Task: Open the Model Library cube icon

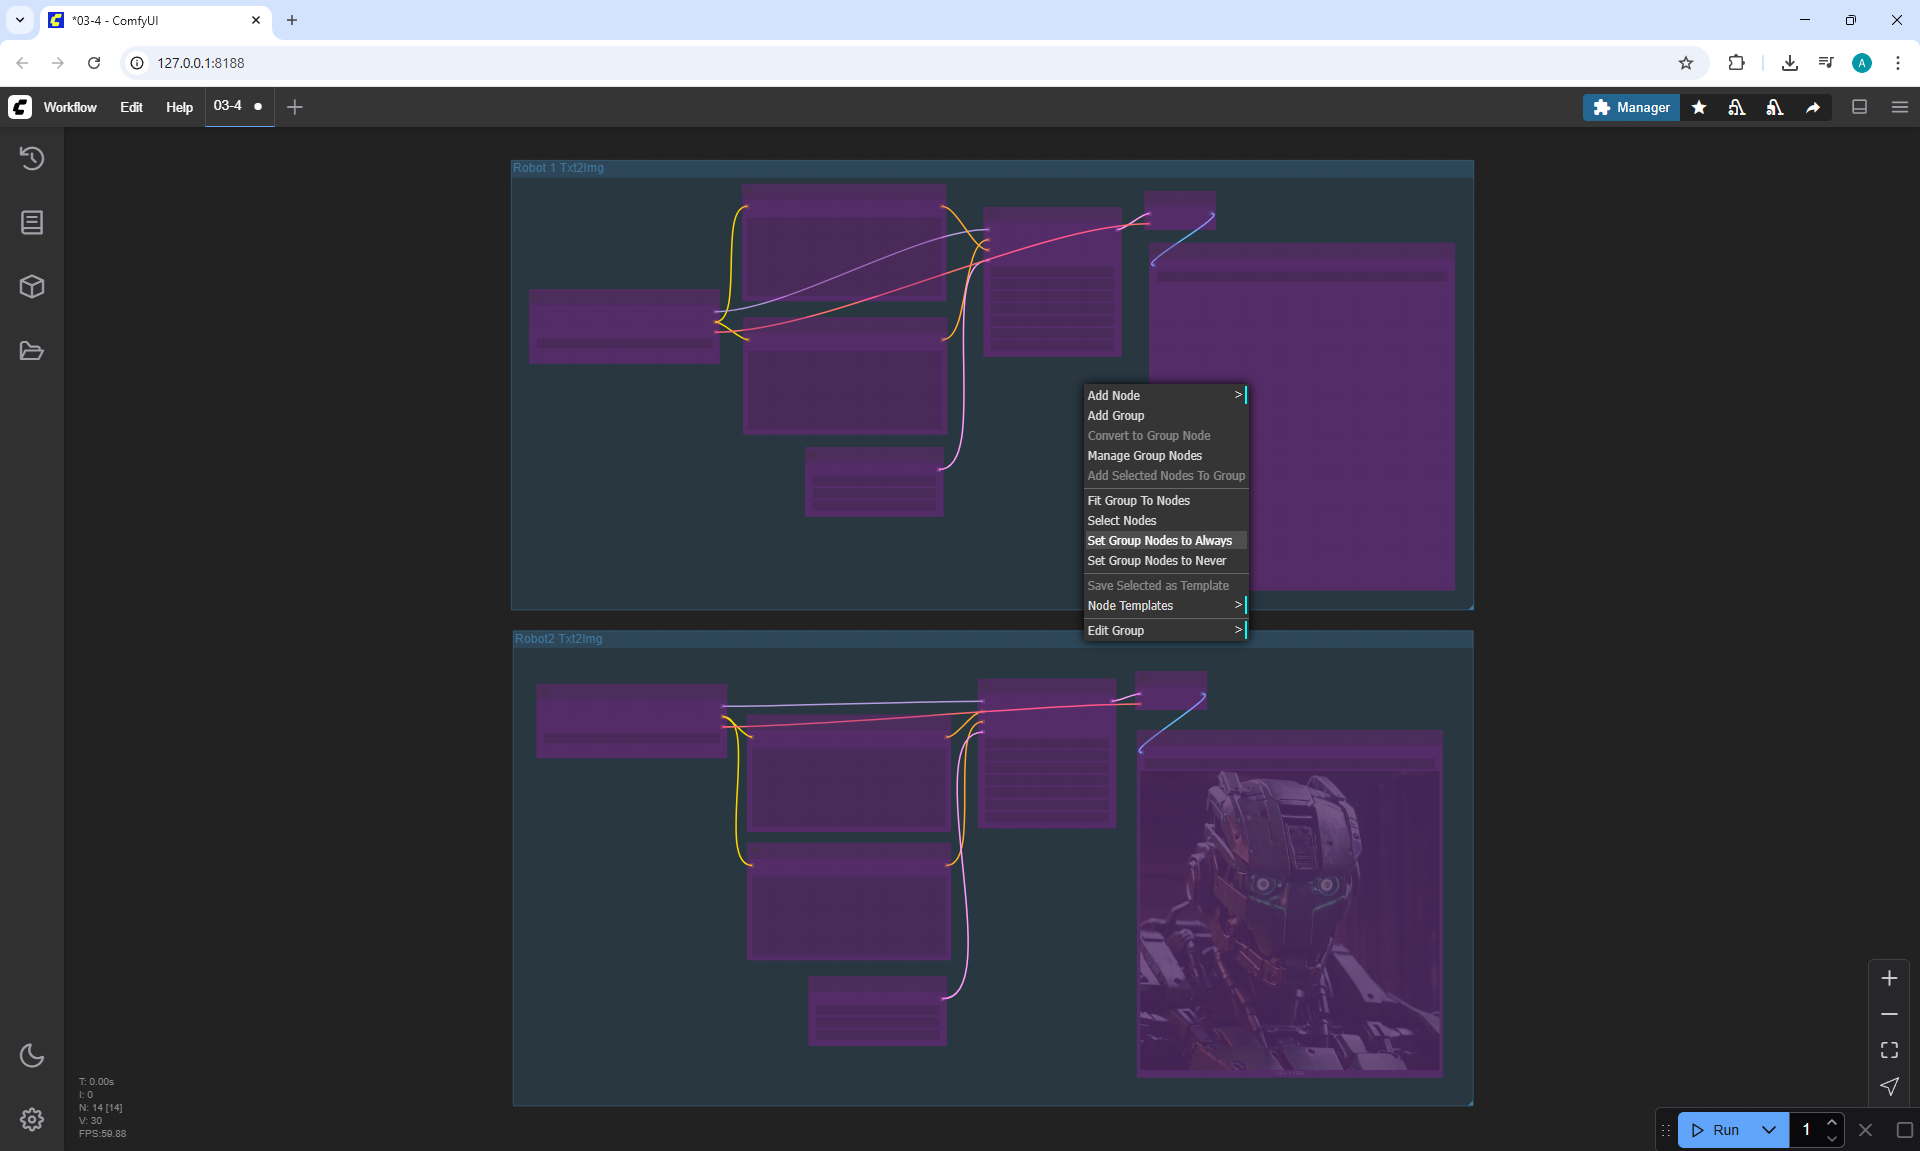Action: pos(32,287)
